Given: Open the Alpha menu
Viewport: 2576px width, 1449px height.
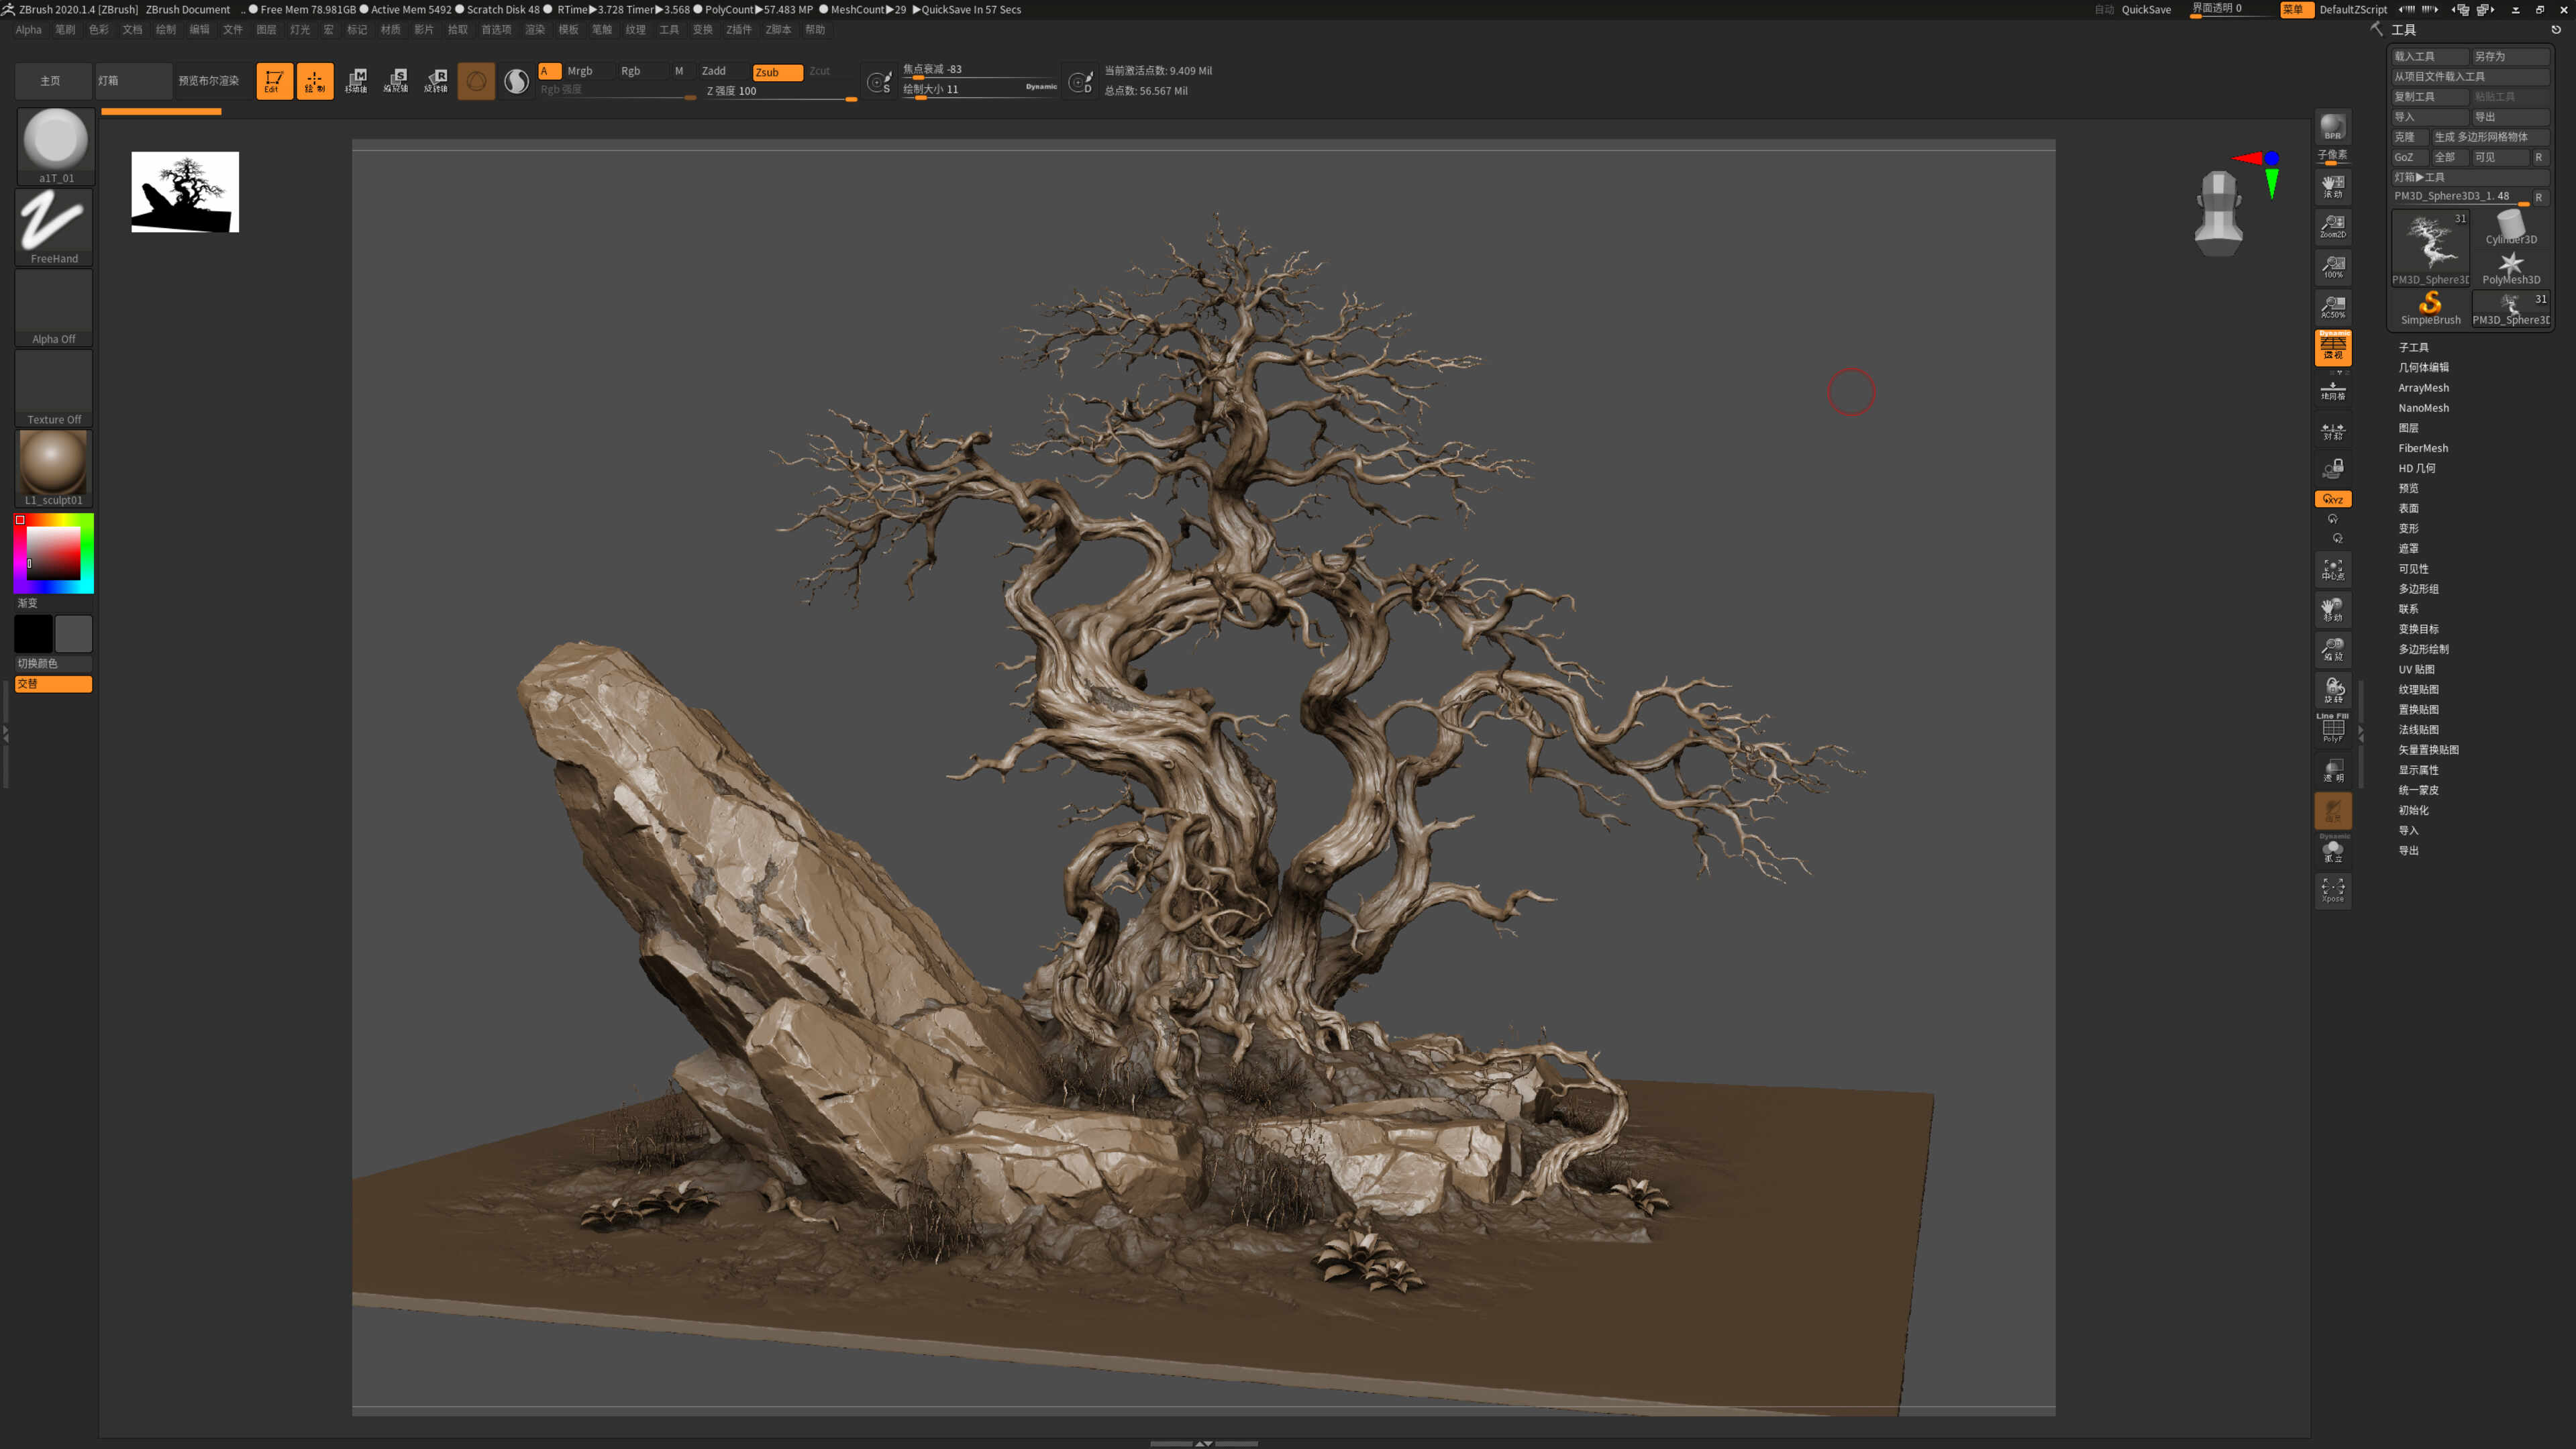Looking at the screenshot, I should pos(28,29).
